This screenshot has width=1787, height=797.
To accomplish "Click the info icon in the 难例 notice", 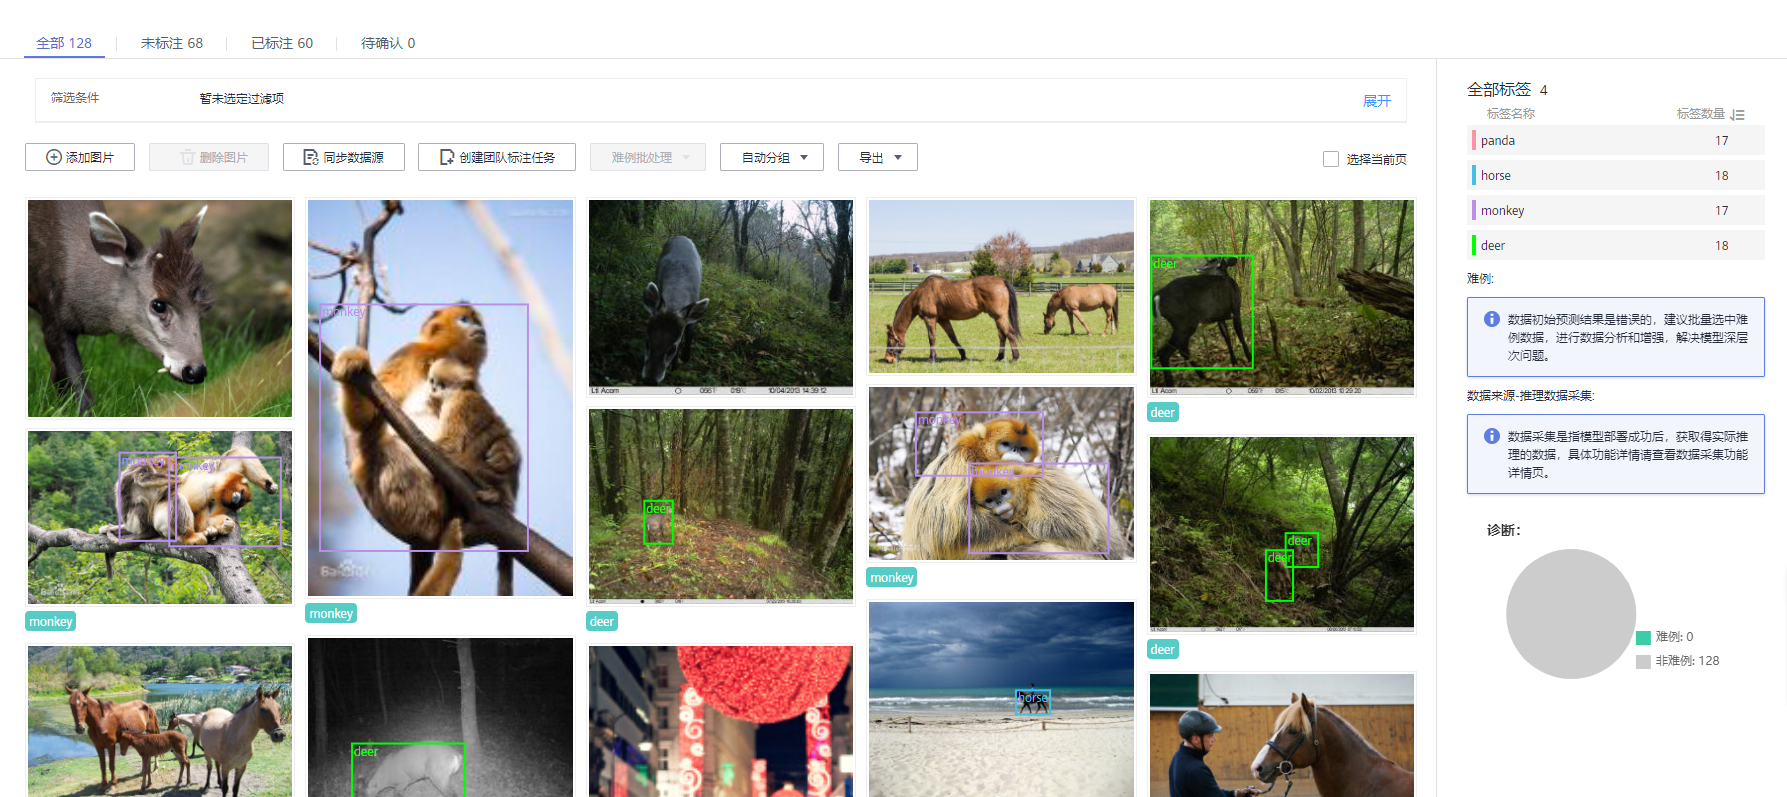I will click(1491, 319).
